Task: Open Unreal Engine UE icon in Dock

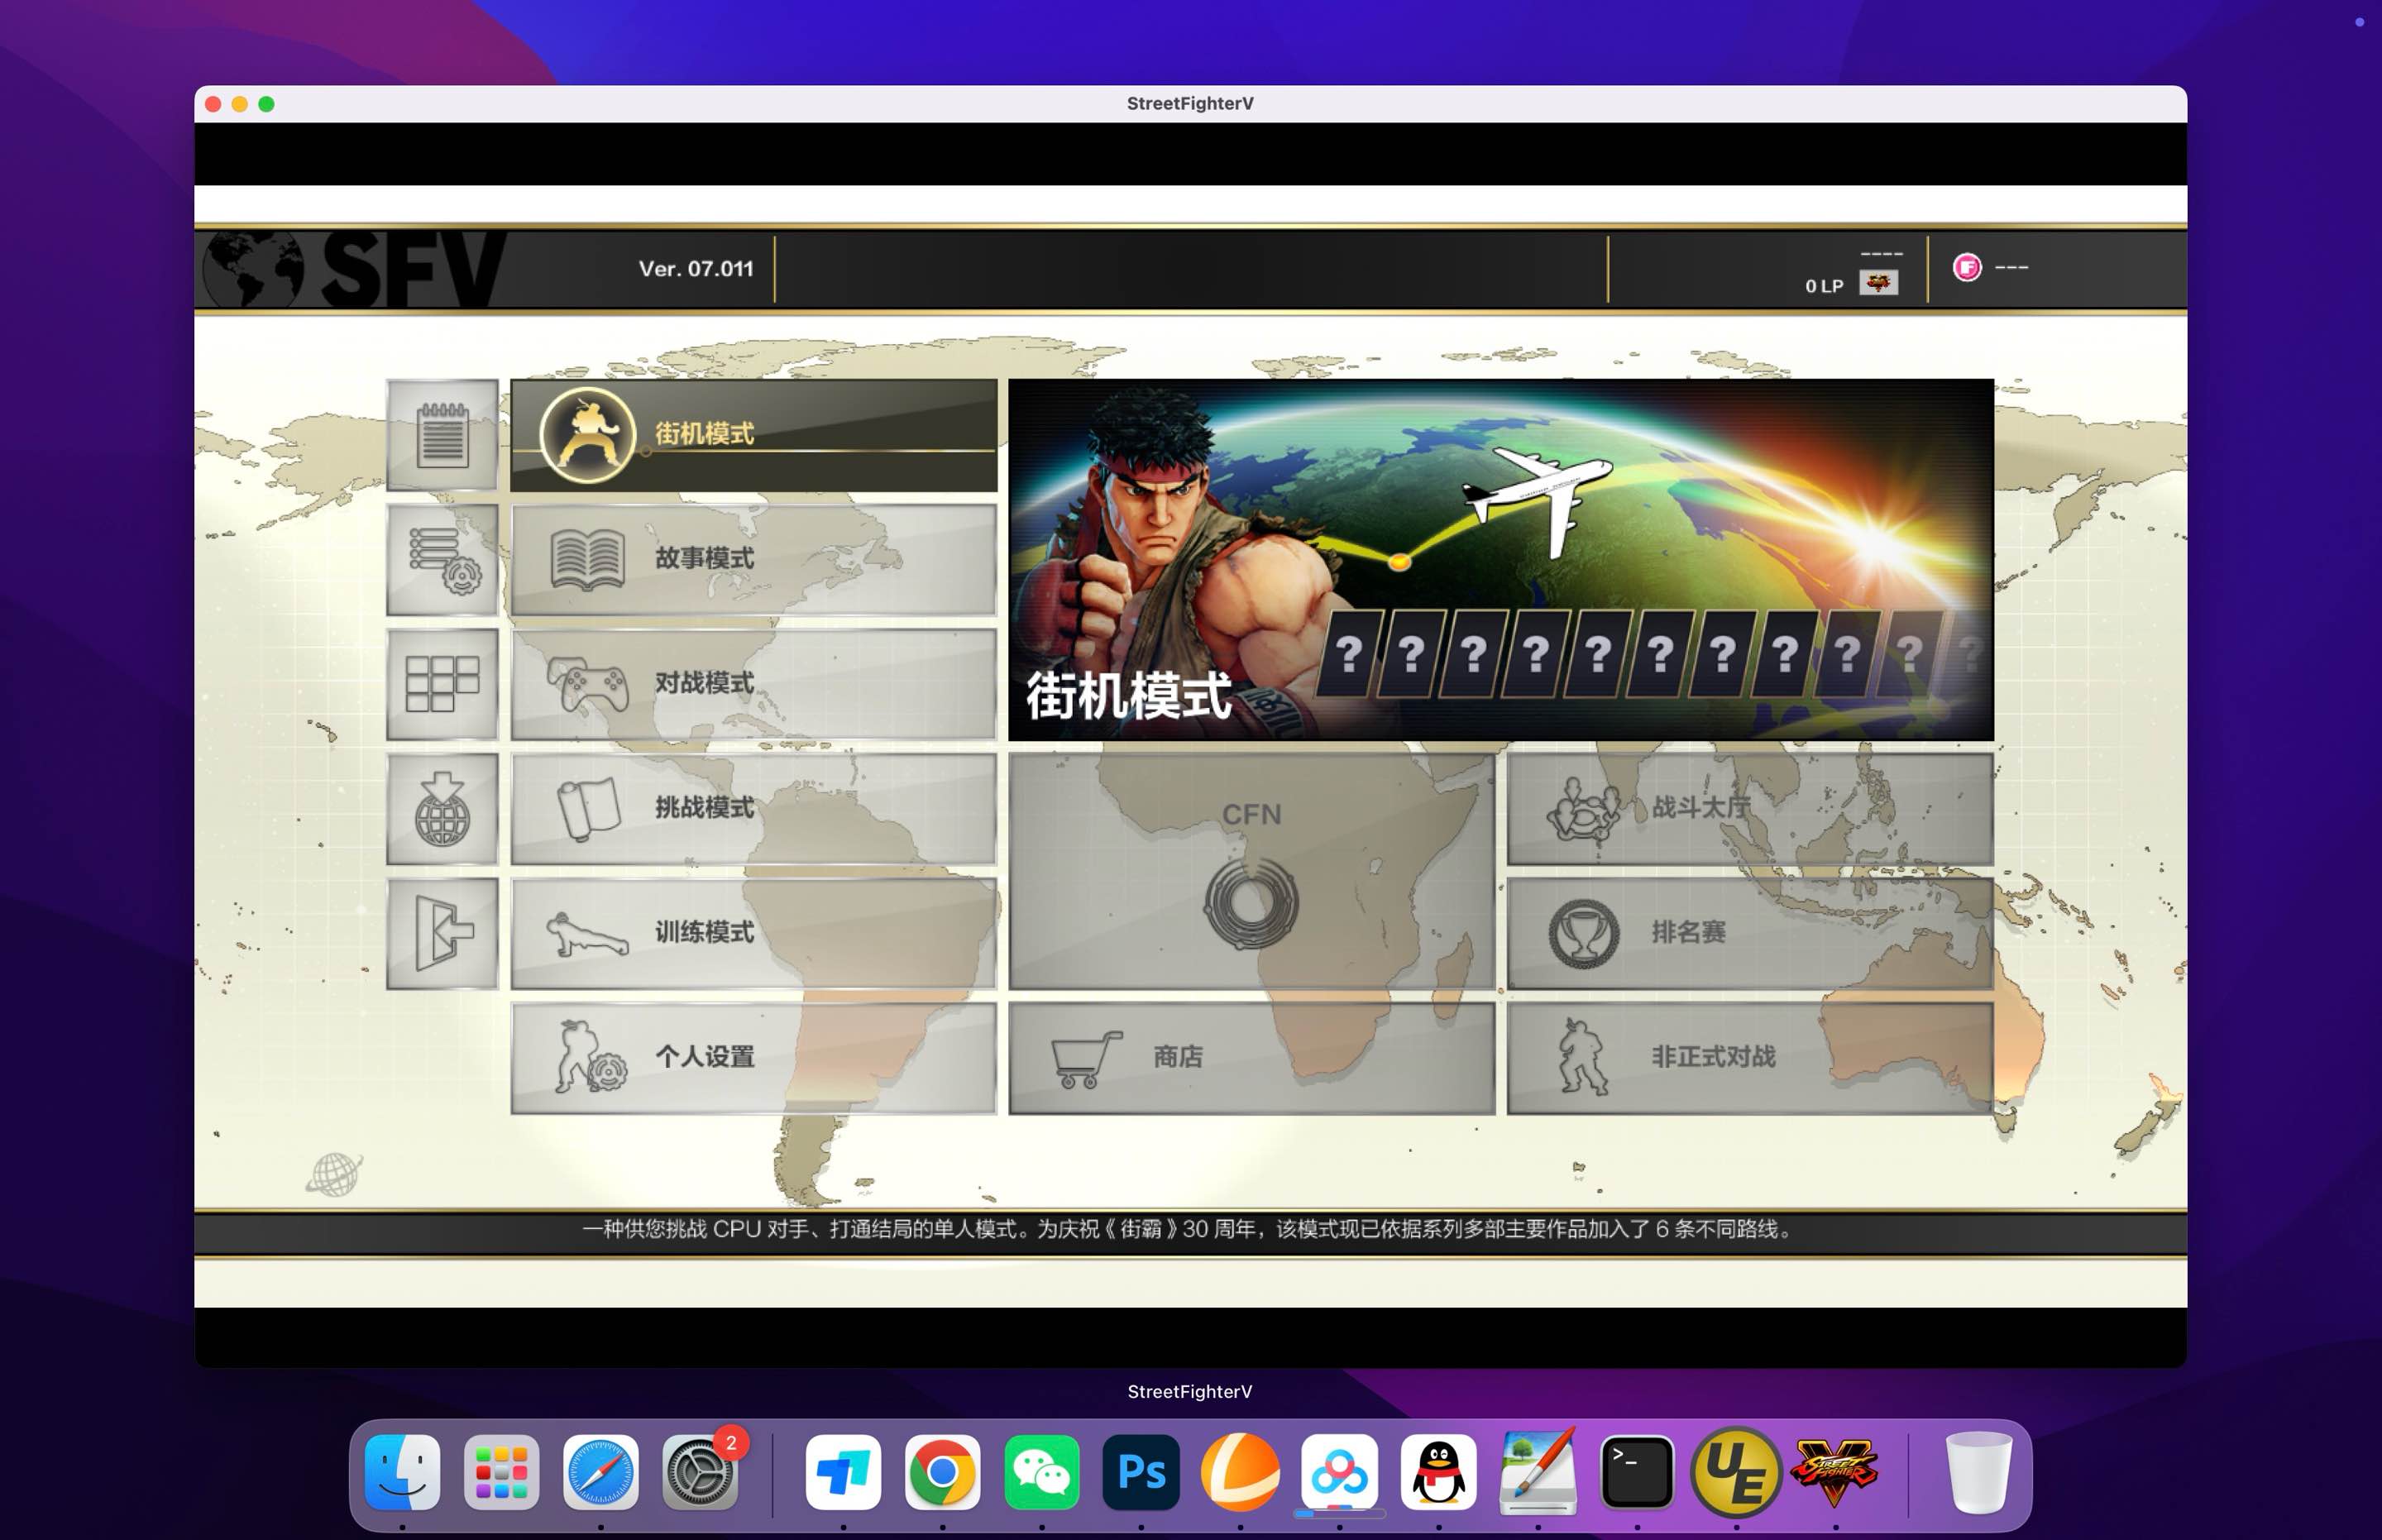Action: pos(1736,1472)
